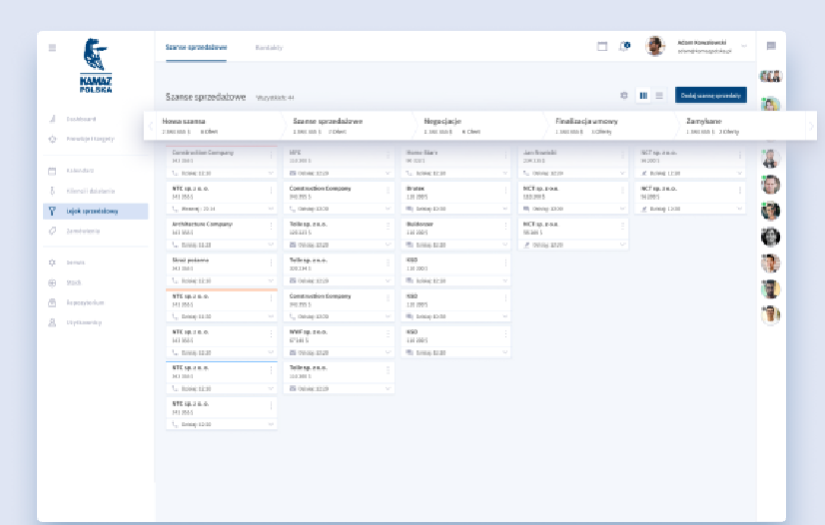Click the Dodaj szansę sprzedaży button
Screen dimensions: 825x525
tap(711, 95)
